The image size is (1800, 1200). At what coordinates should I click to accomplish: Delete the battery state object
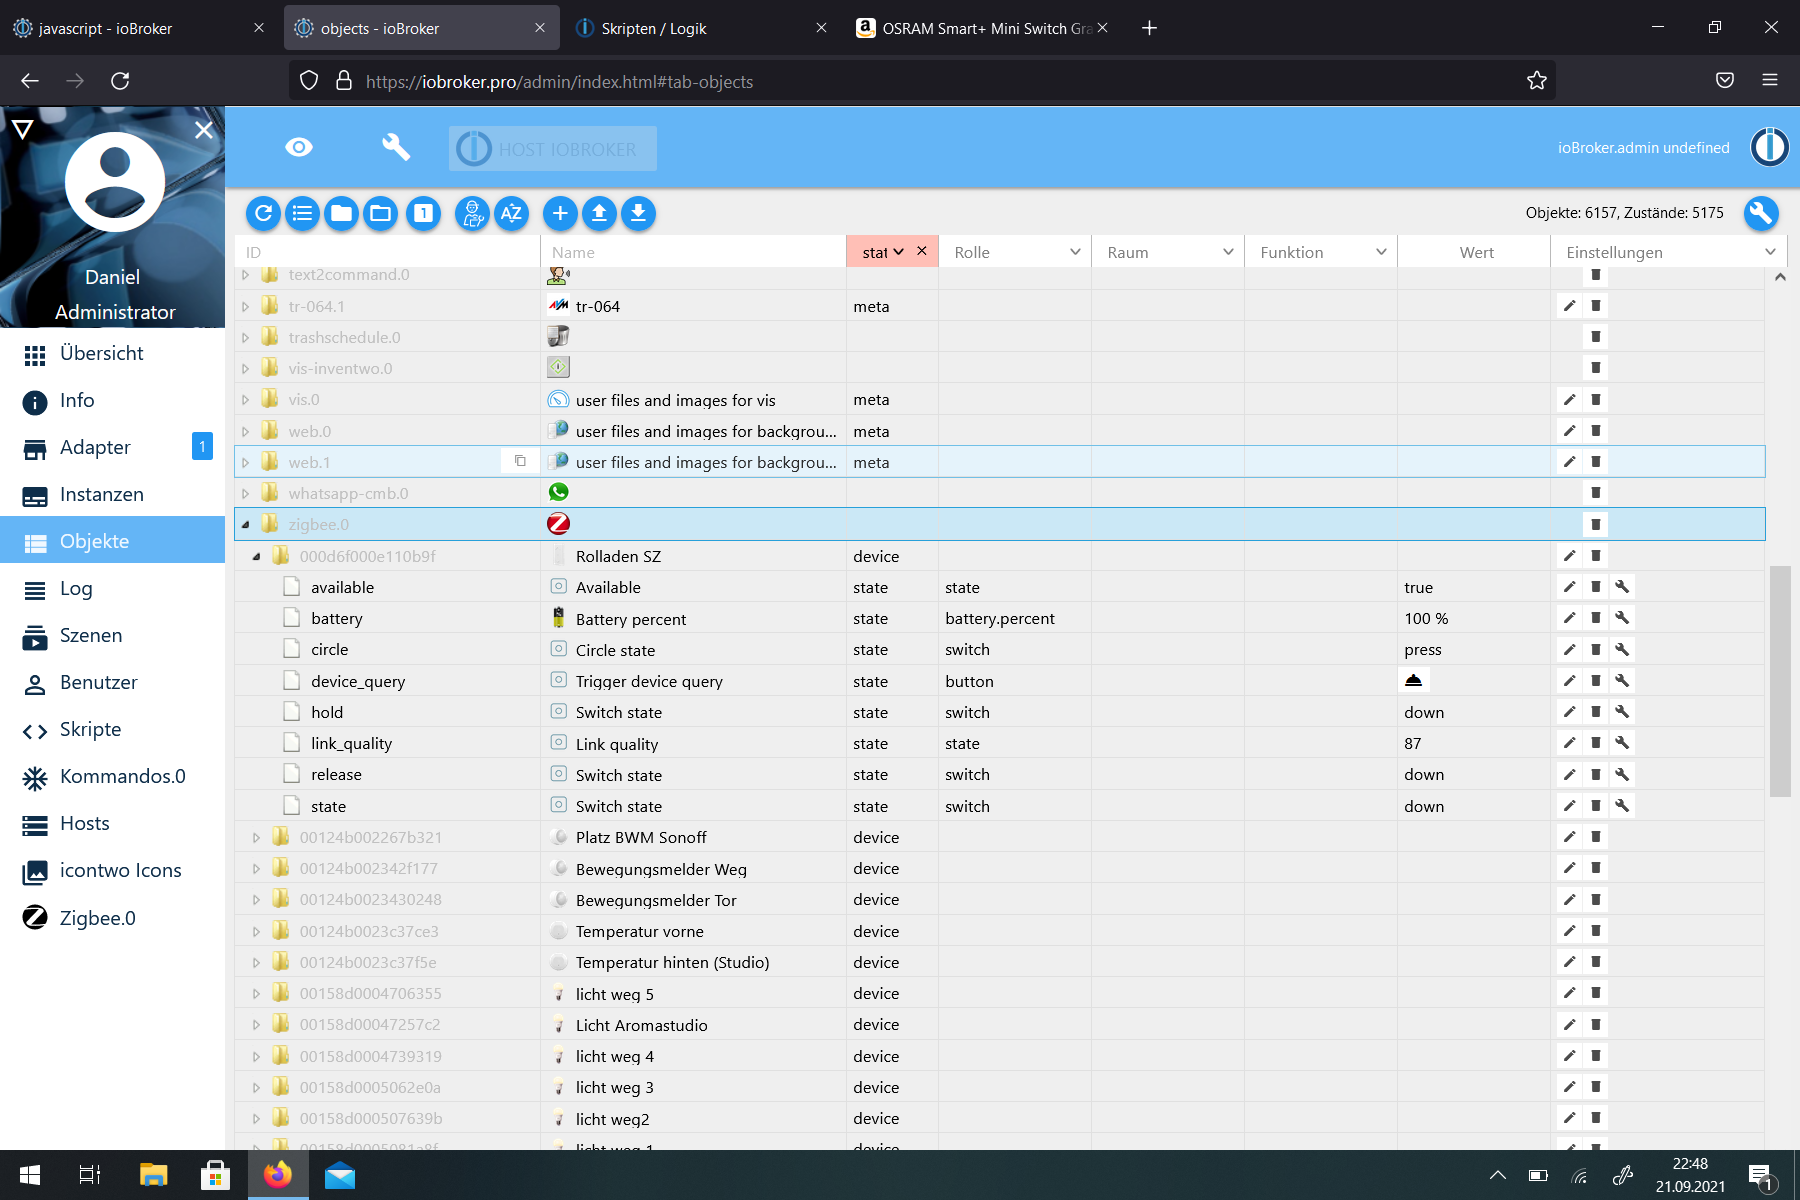1596,618
